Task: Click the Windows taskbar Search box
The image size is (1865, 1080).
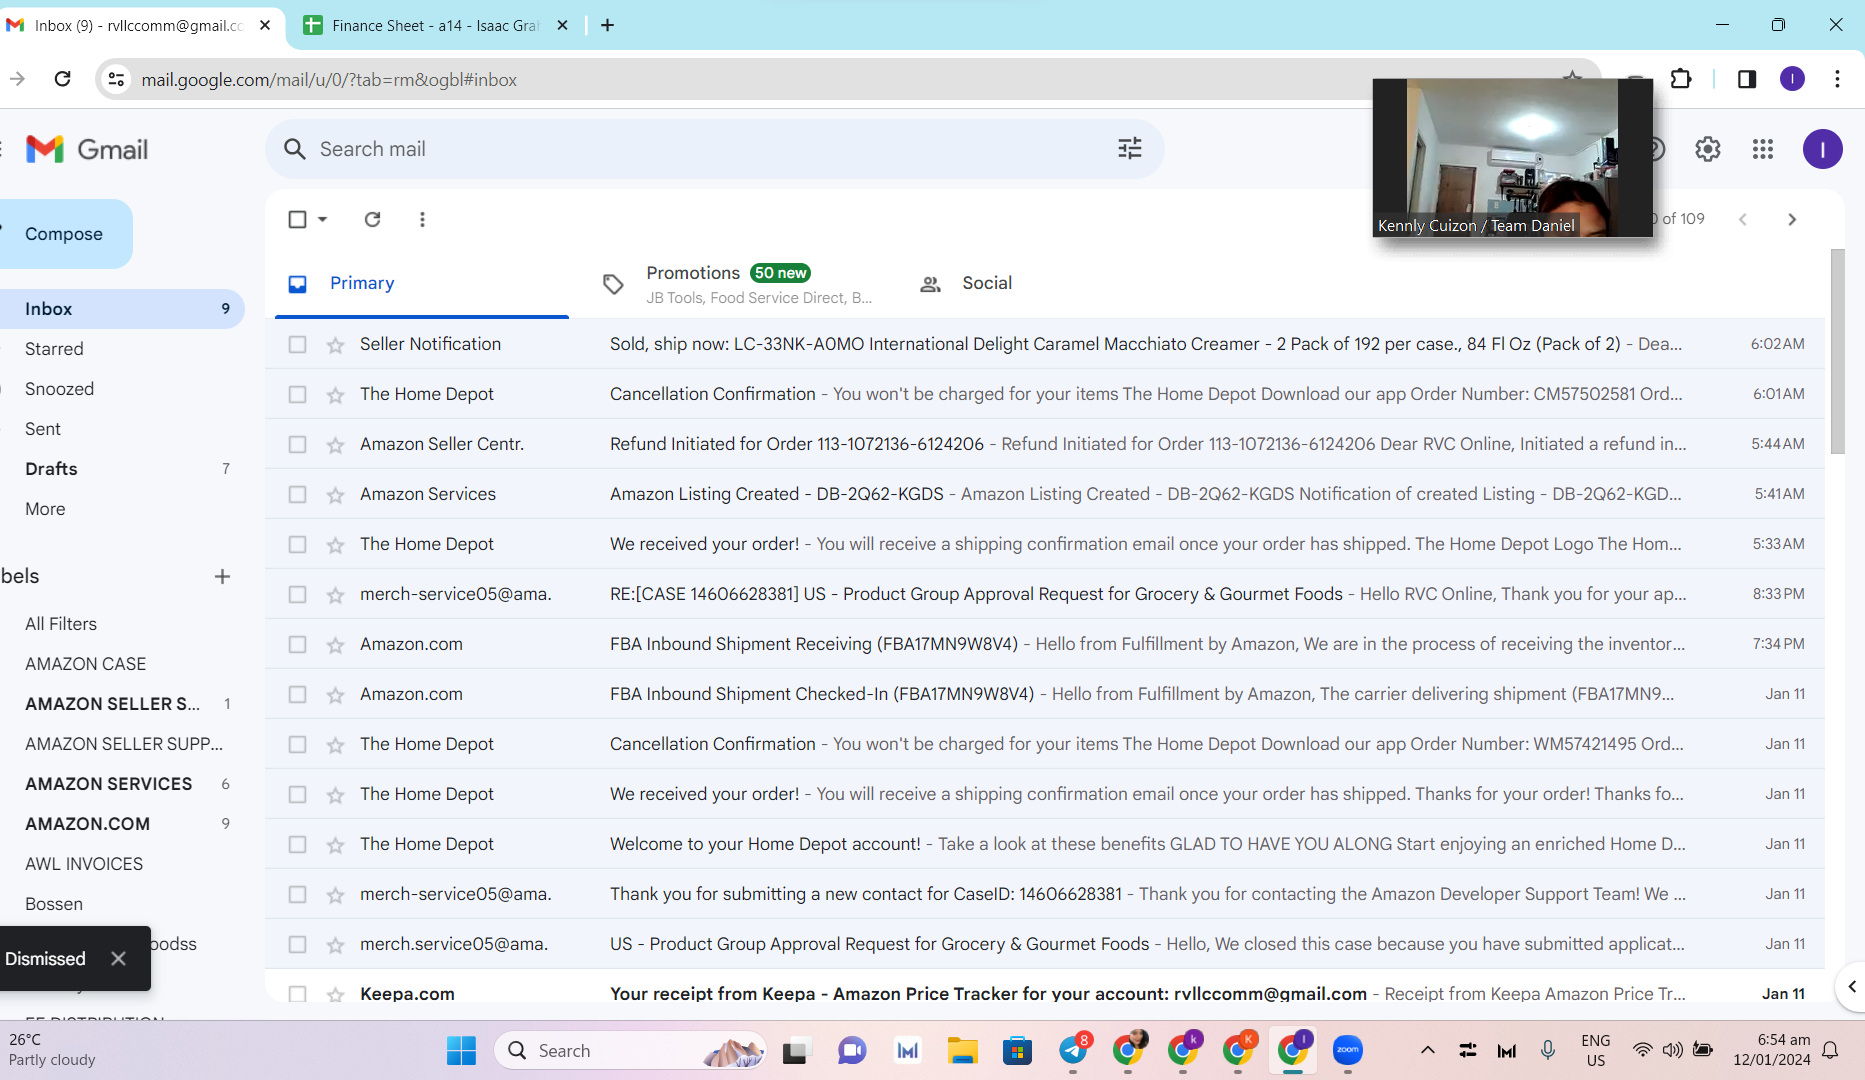Action: click(x=630, y=1050)
